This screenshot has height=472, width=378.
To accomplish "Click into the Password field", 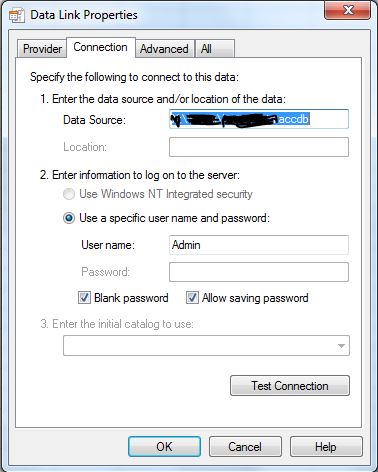I will tap(259, 272).
